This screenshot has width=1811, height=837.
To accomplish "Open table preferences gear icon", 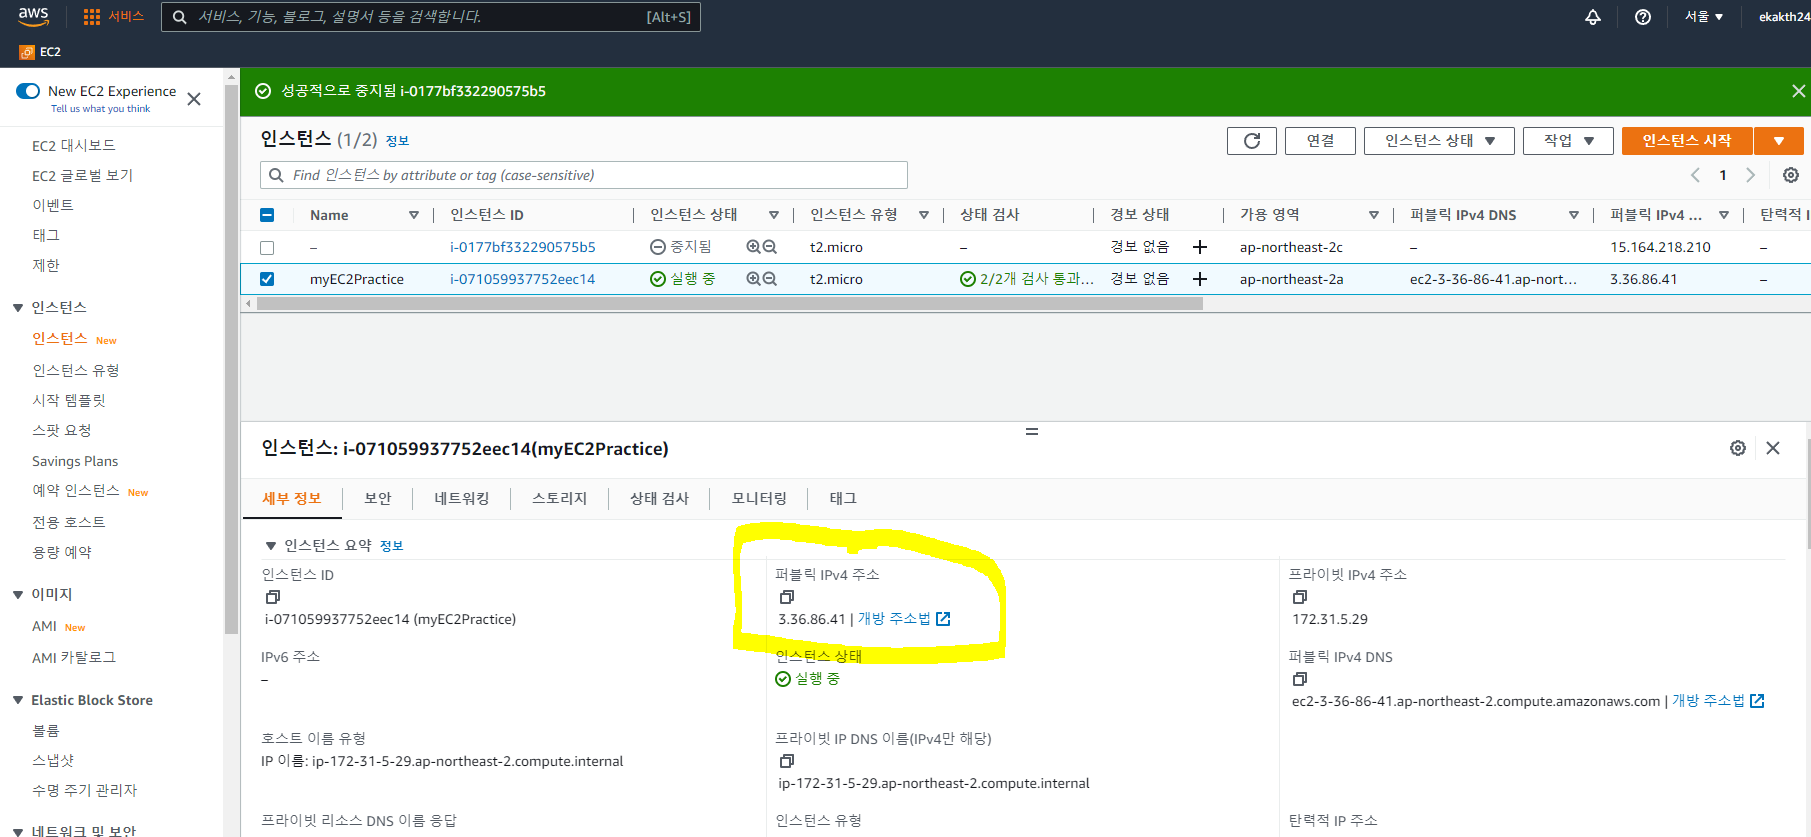I will click(x=1791, y=175).
